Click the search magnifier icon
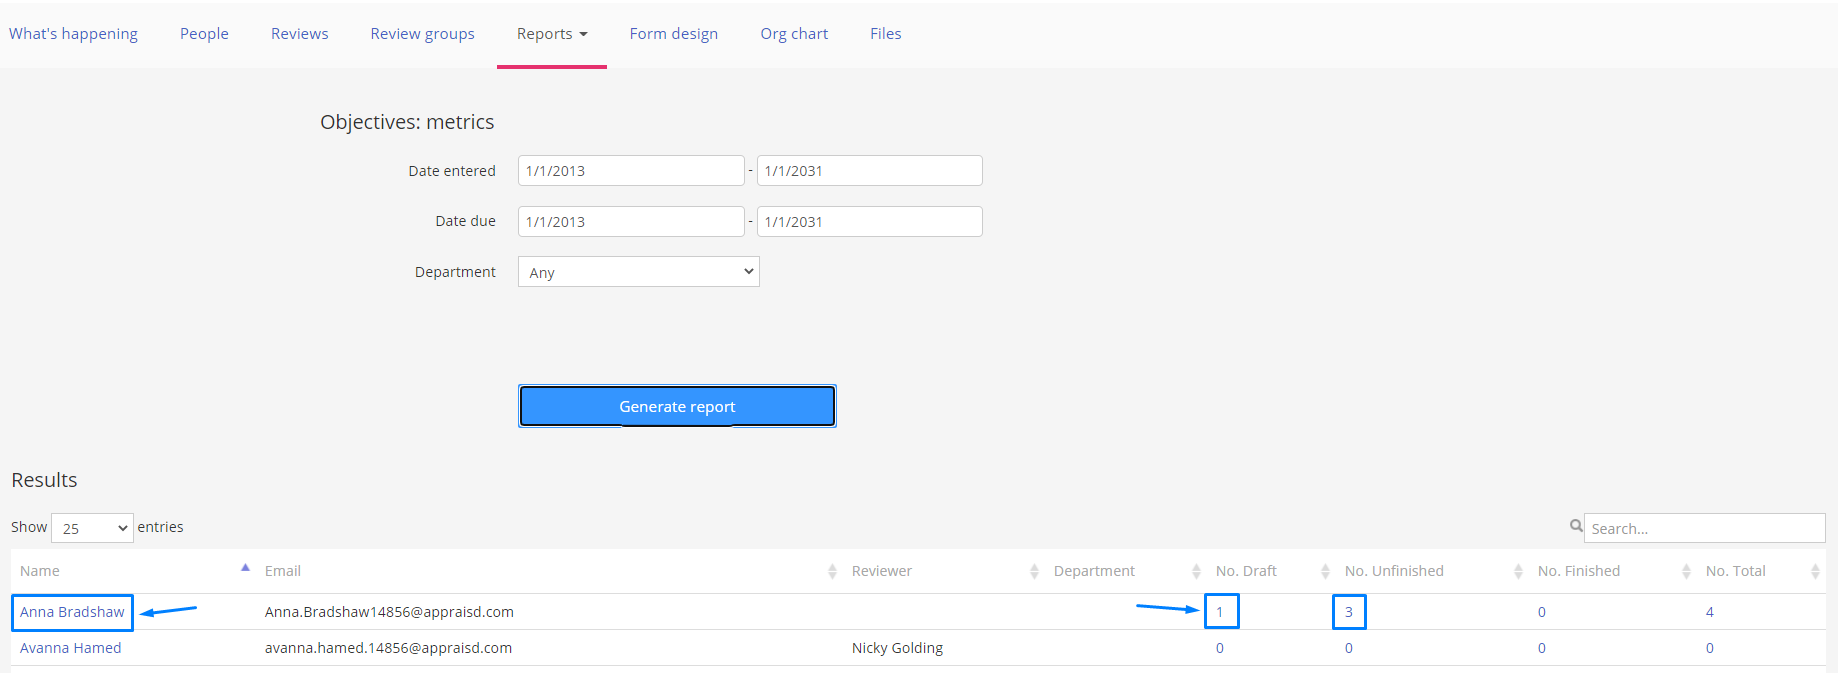Image resolution: width=1838 pixels, height=673 pixels. (x=1576, y=526)
